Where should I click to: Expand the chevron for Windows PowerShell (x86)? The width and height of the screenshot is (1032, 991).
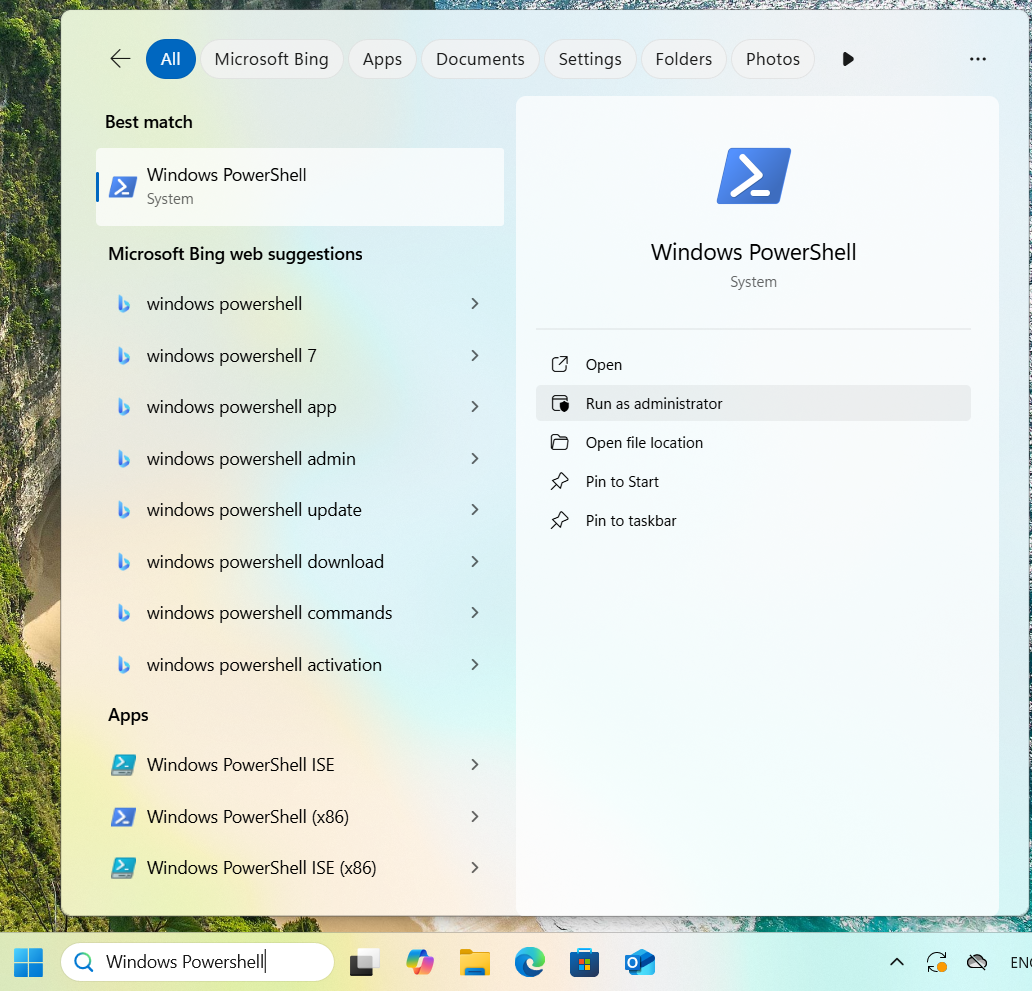[x=475, y=817]
